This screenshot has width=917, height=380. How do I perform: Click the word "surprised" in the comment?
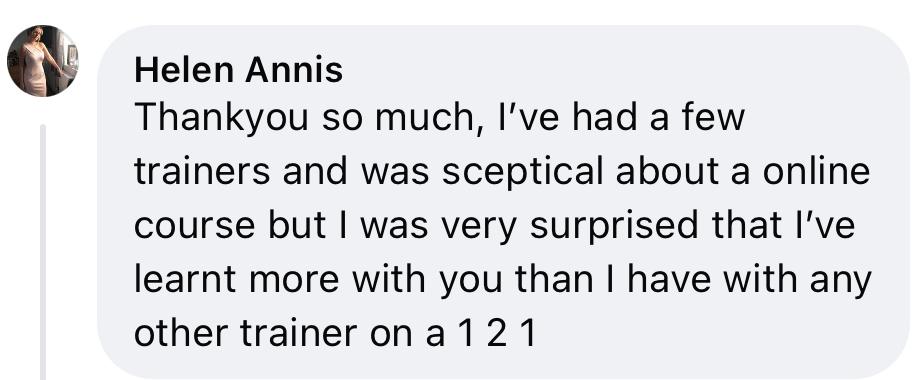click(x=614, y=227)
